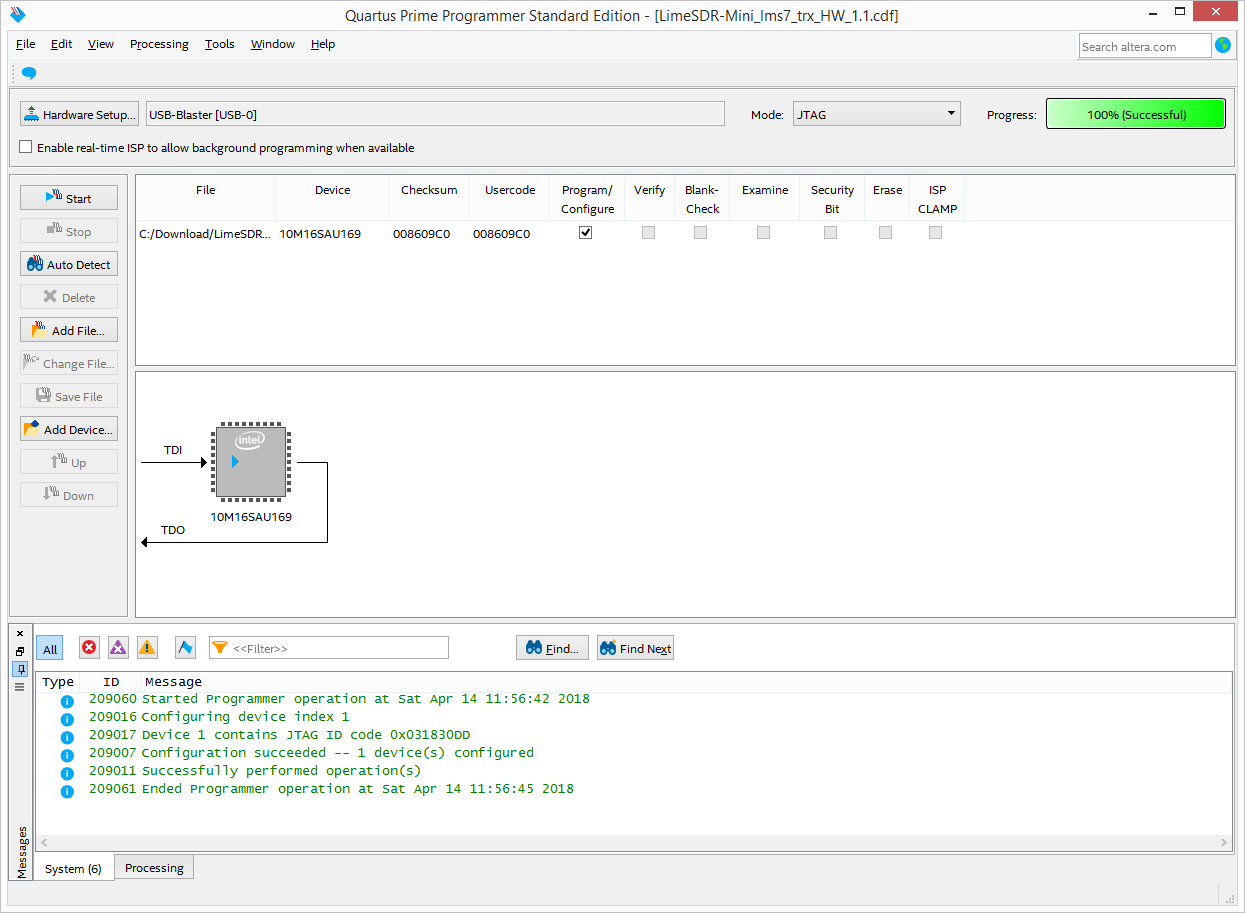Image resolution: width=1245 pixels, height=913 pixels.
Task: Open the View menu
Action: [101, 44]
